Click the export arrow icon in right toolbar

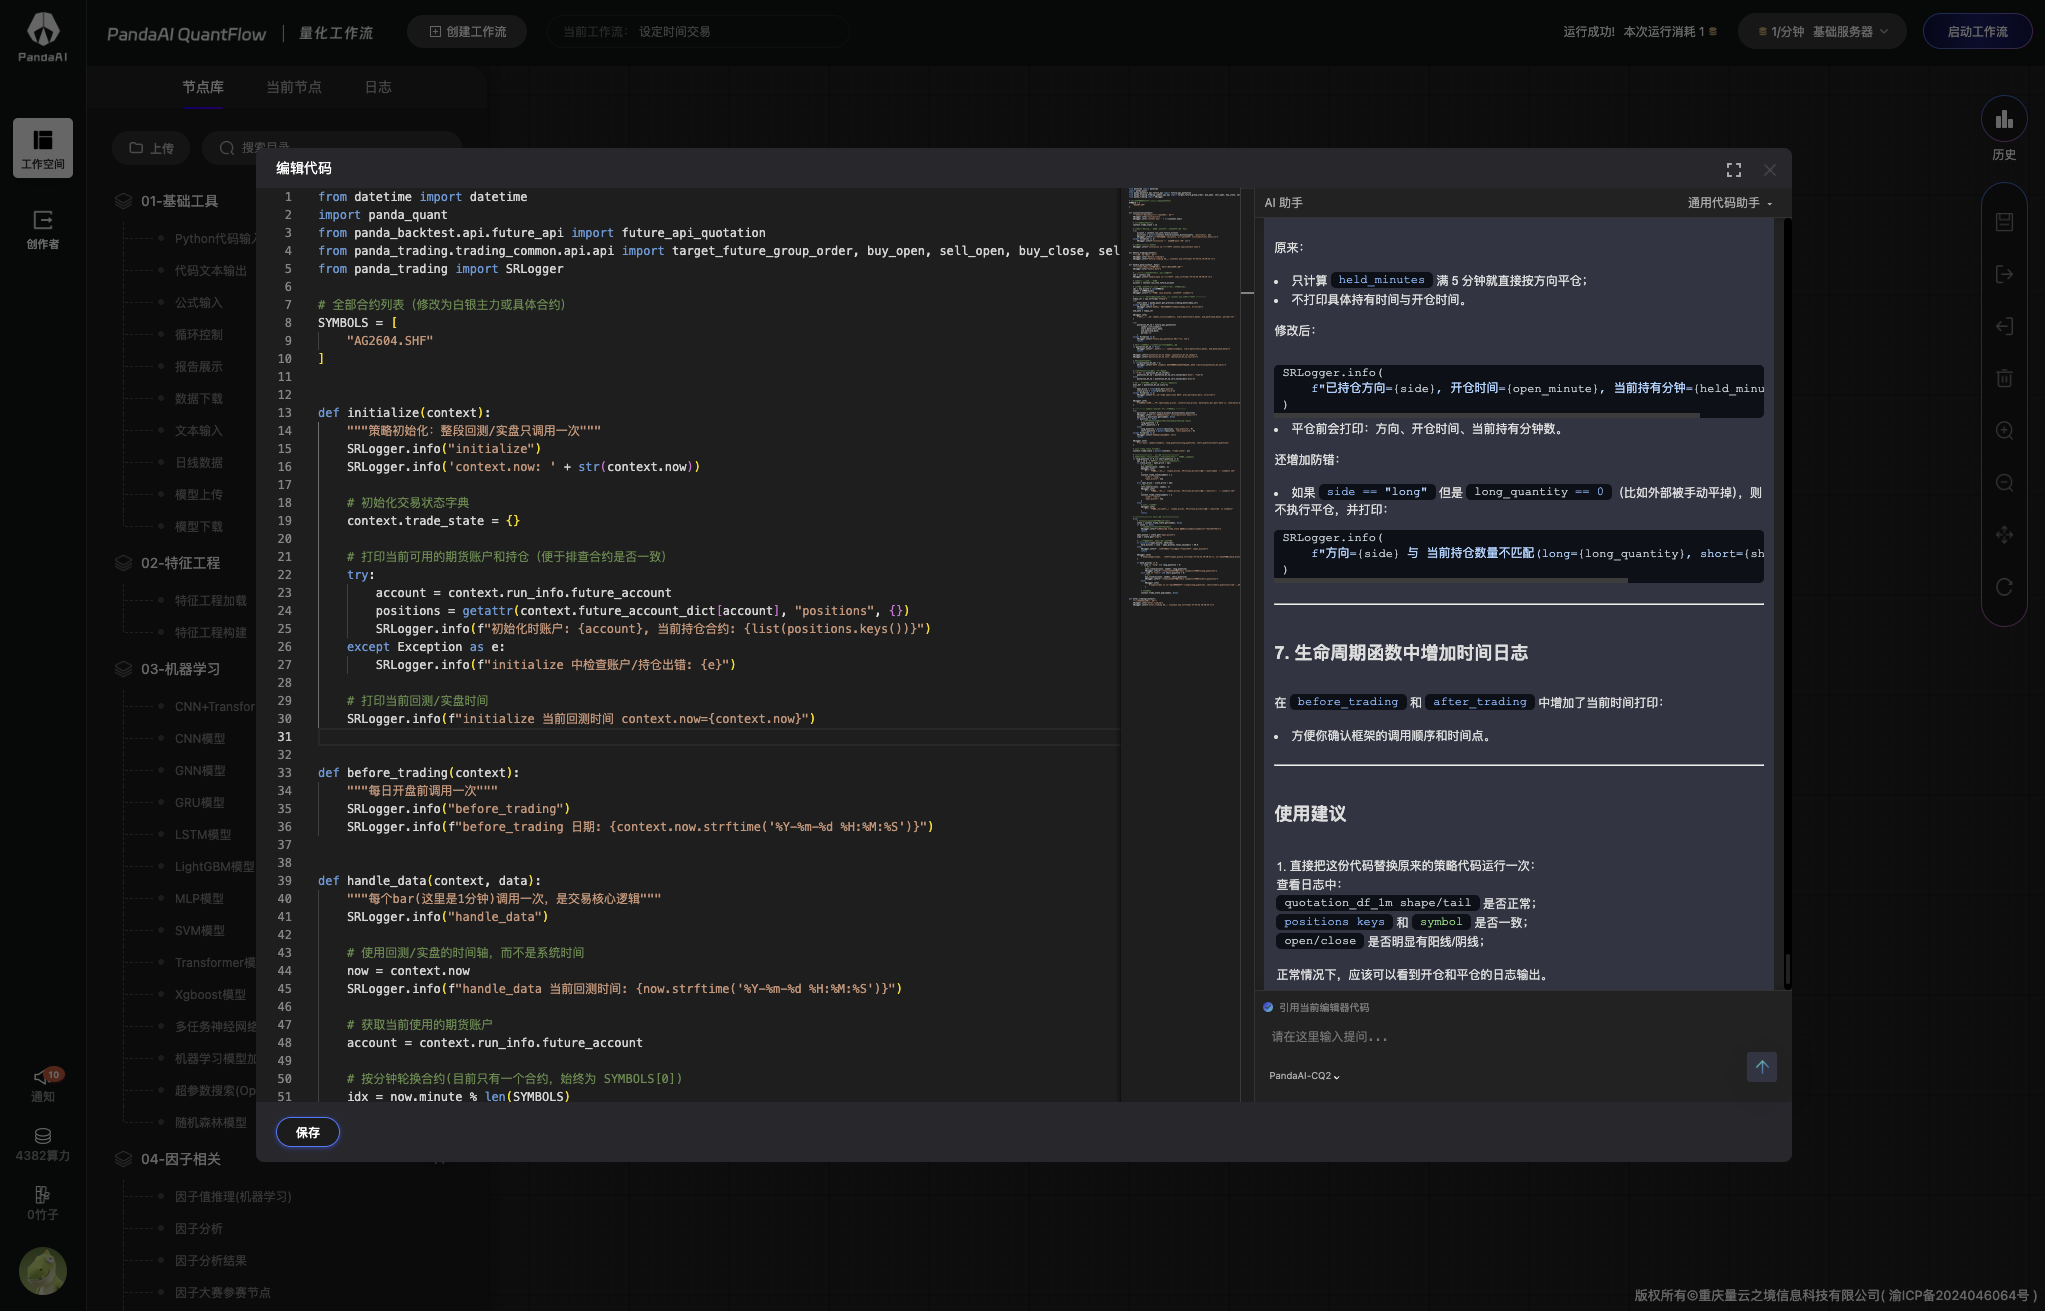point(2004,274)
